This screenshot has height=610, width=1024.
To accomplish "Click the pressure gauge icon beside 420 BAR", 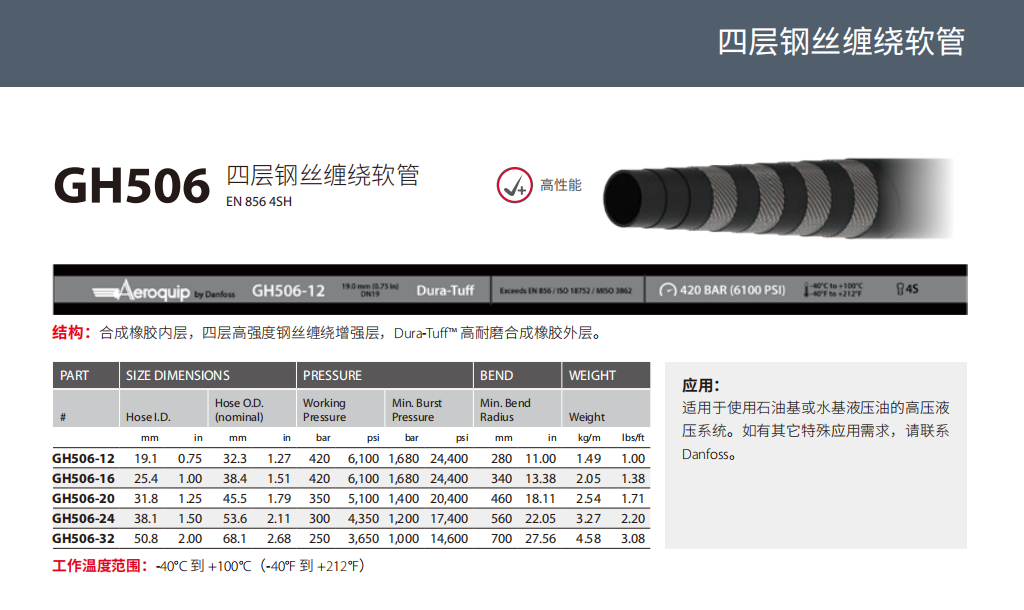I will point(668,291).
